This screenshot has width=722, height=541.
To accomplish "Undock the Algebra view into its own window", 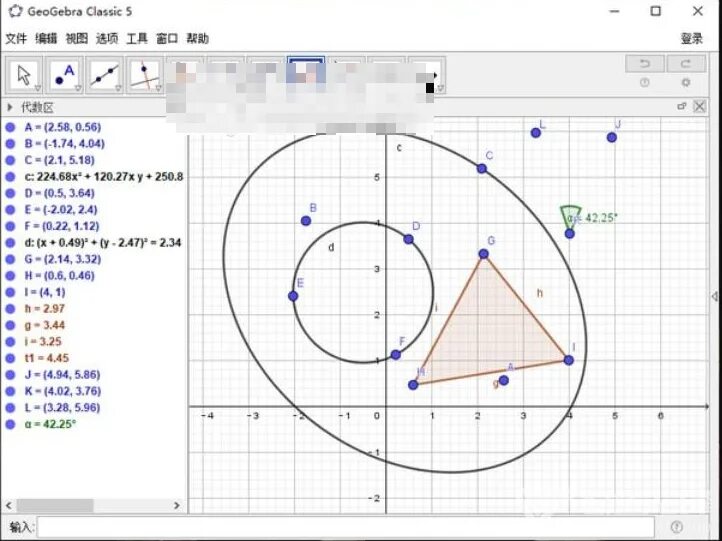I will pos(682,106).
